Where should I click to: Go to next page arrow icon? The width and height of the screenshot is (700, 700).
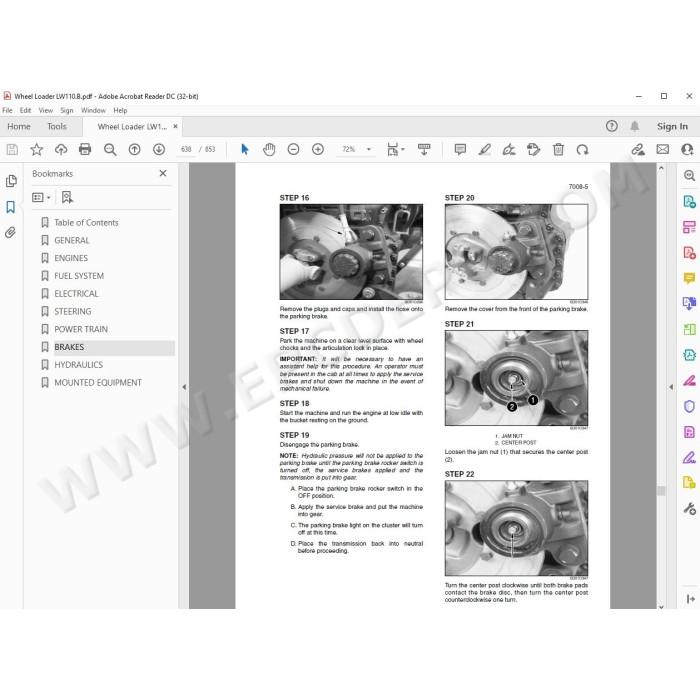point(159,150)
